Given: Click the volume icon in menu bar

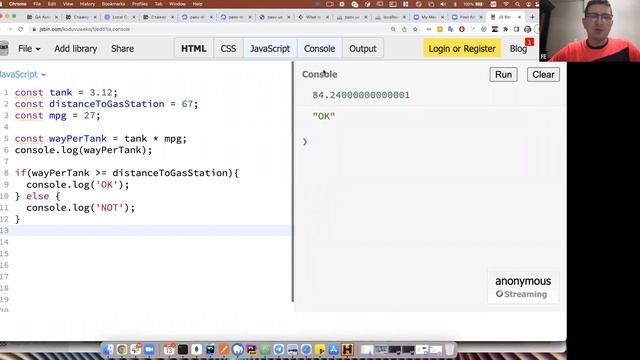Looking at the screenshot, I should pyautogui.click(x=443, y=4).
